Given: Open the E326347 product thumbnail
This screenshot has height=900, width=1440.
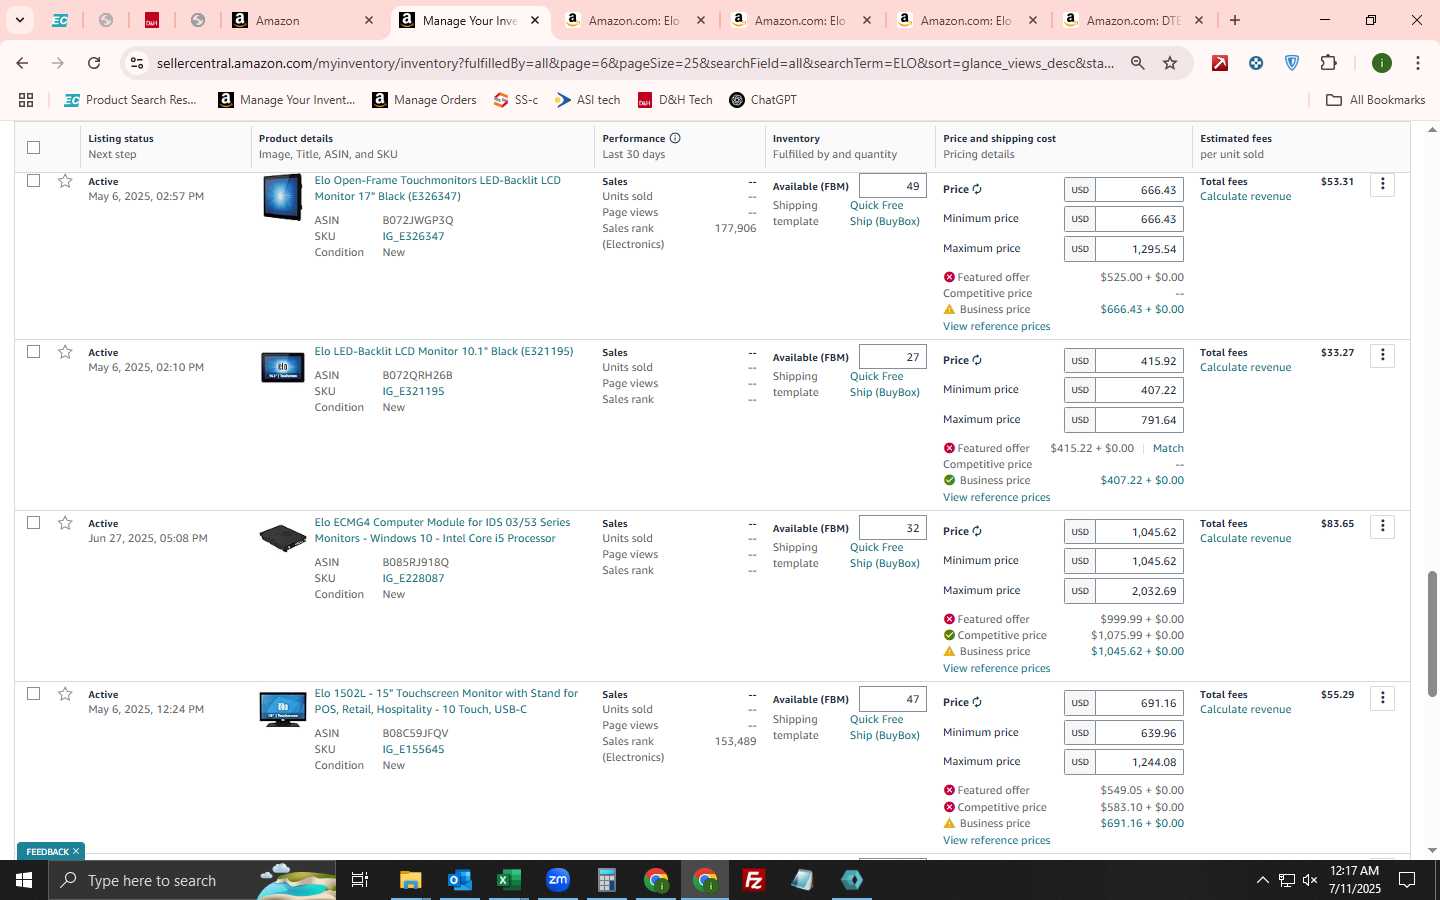Looking at the screenshot, I should [x=283, y=197].
